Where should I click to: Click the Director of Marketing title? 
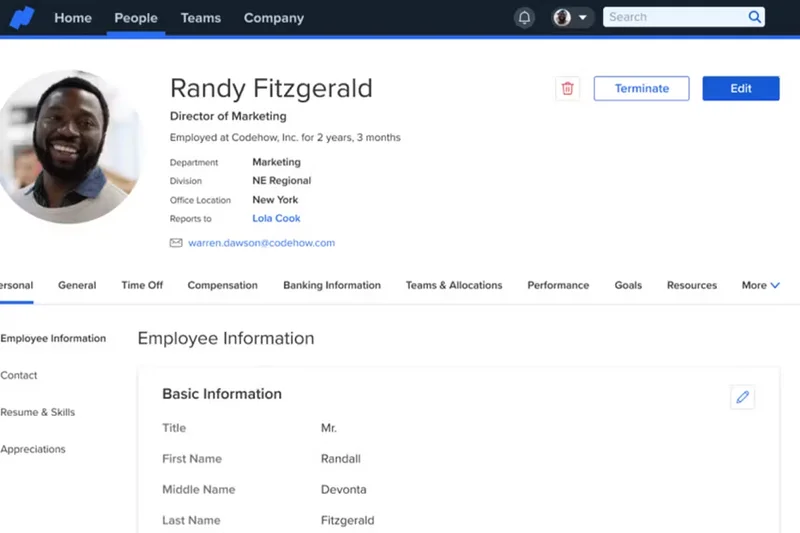228,116
